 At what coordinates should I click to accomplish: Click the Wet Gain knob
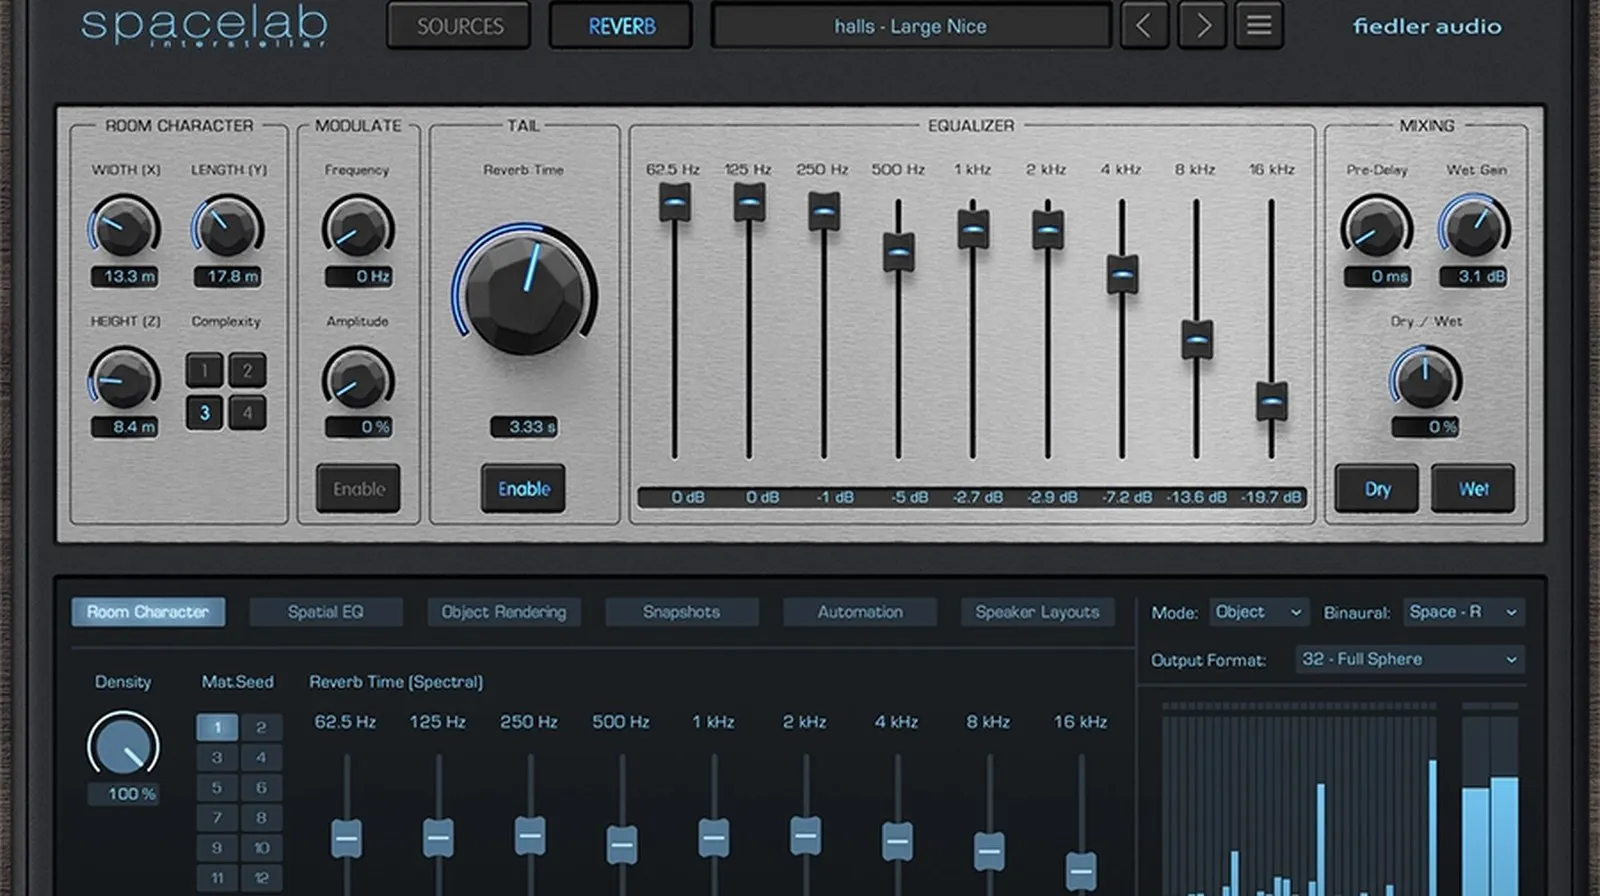click(1473, 227)
